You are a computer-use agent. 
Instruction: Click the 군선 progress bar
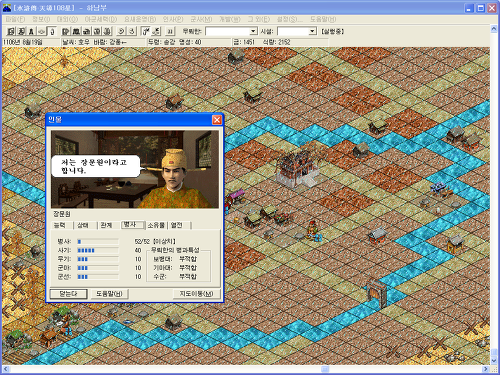click(98, 277)
